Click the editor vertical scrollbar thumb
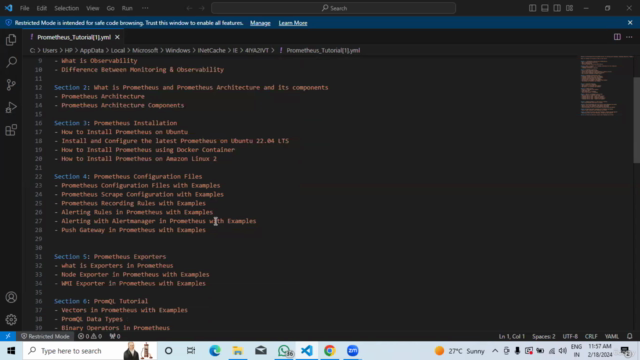 coord(636,120)
